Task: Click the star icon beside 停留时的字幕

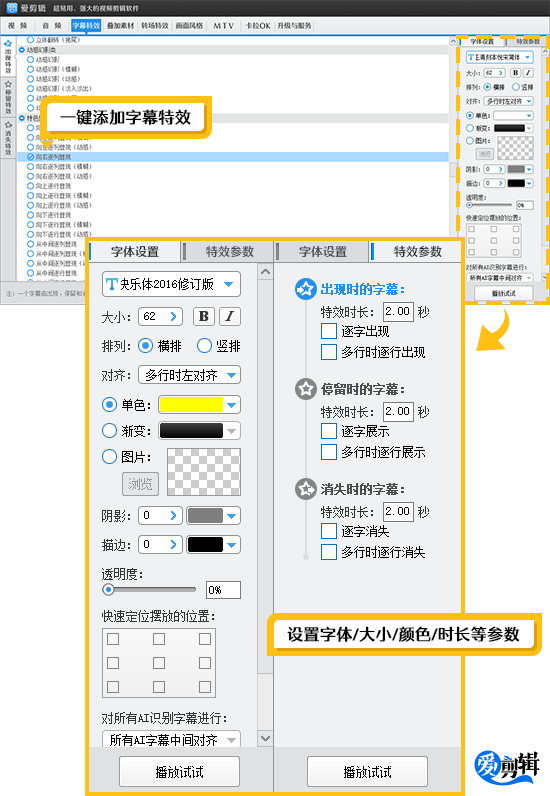Action: (x=306, y=389)
